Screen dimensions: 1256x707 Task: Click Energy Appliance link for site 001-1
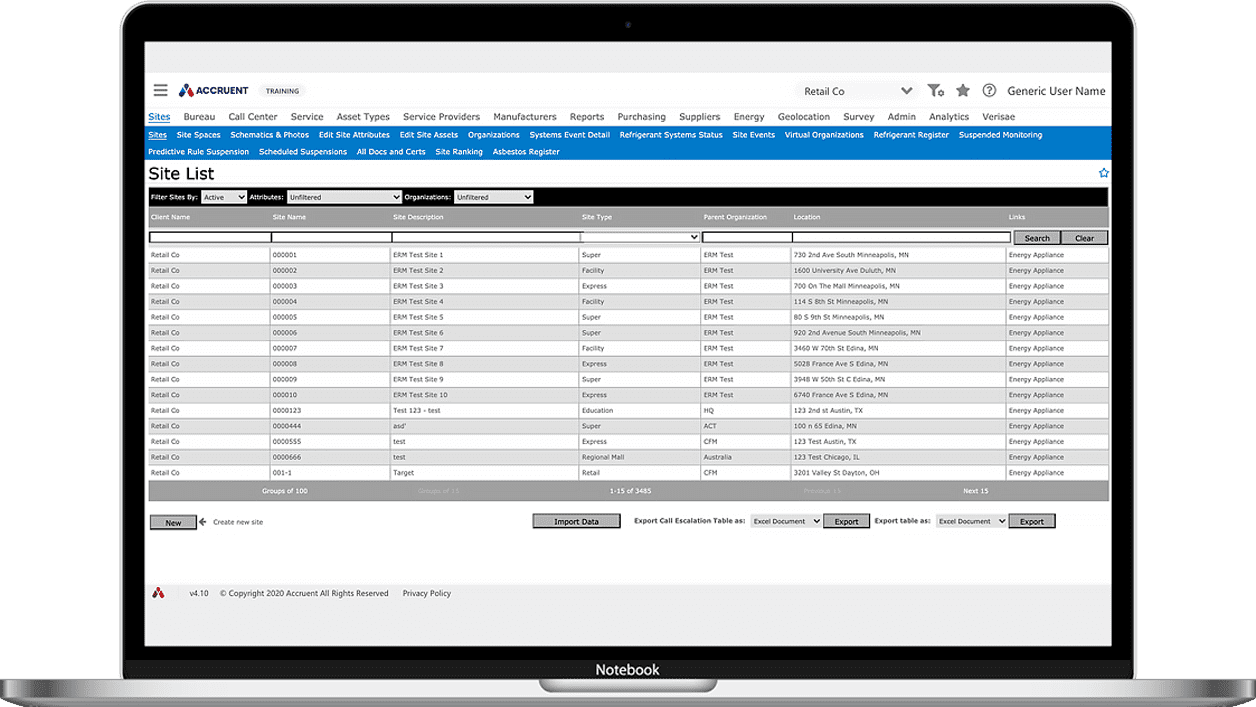point(1036,473)
